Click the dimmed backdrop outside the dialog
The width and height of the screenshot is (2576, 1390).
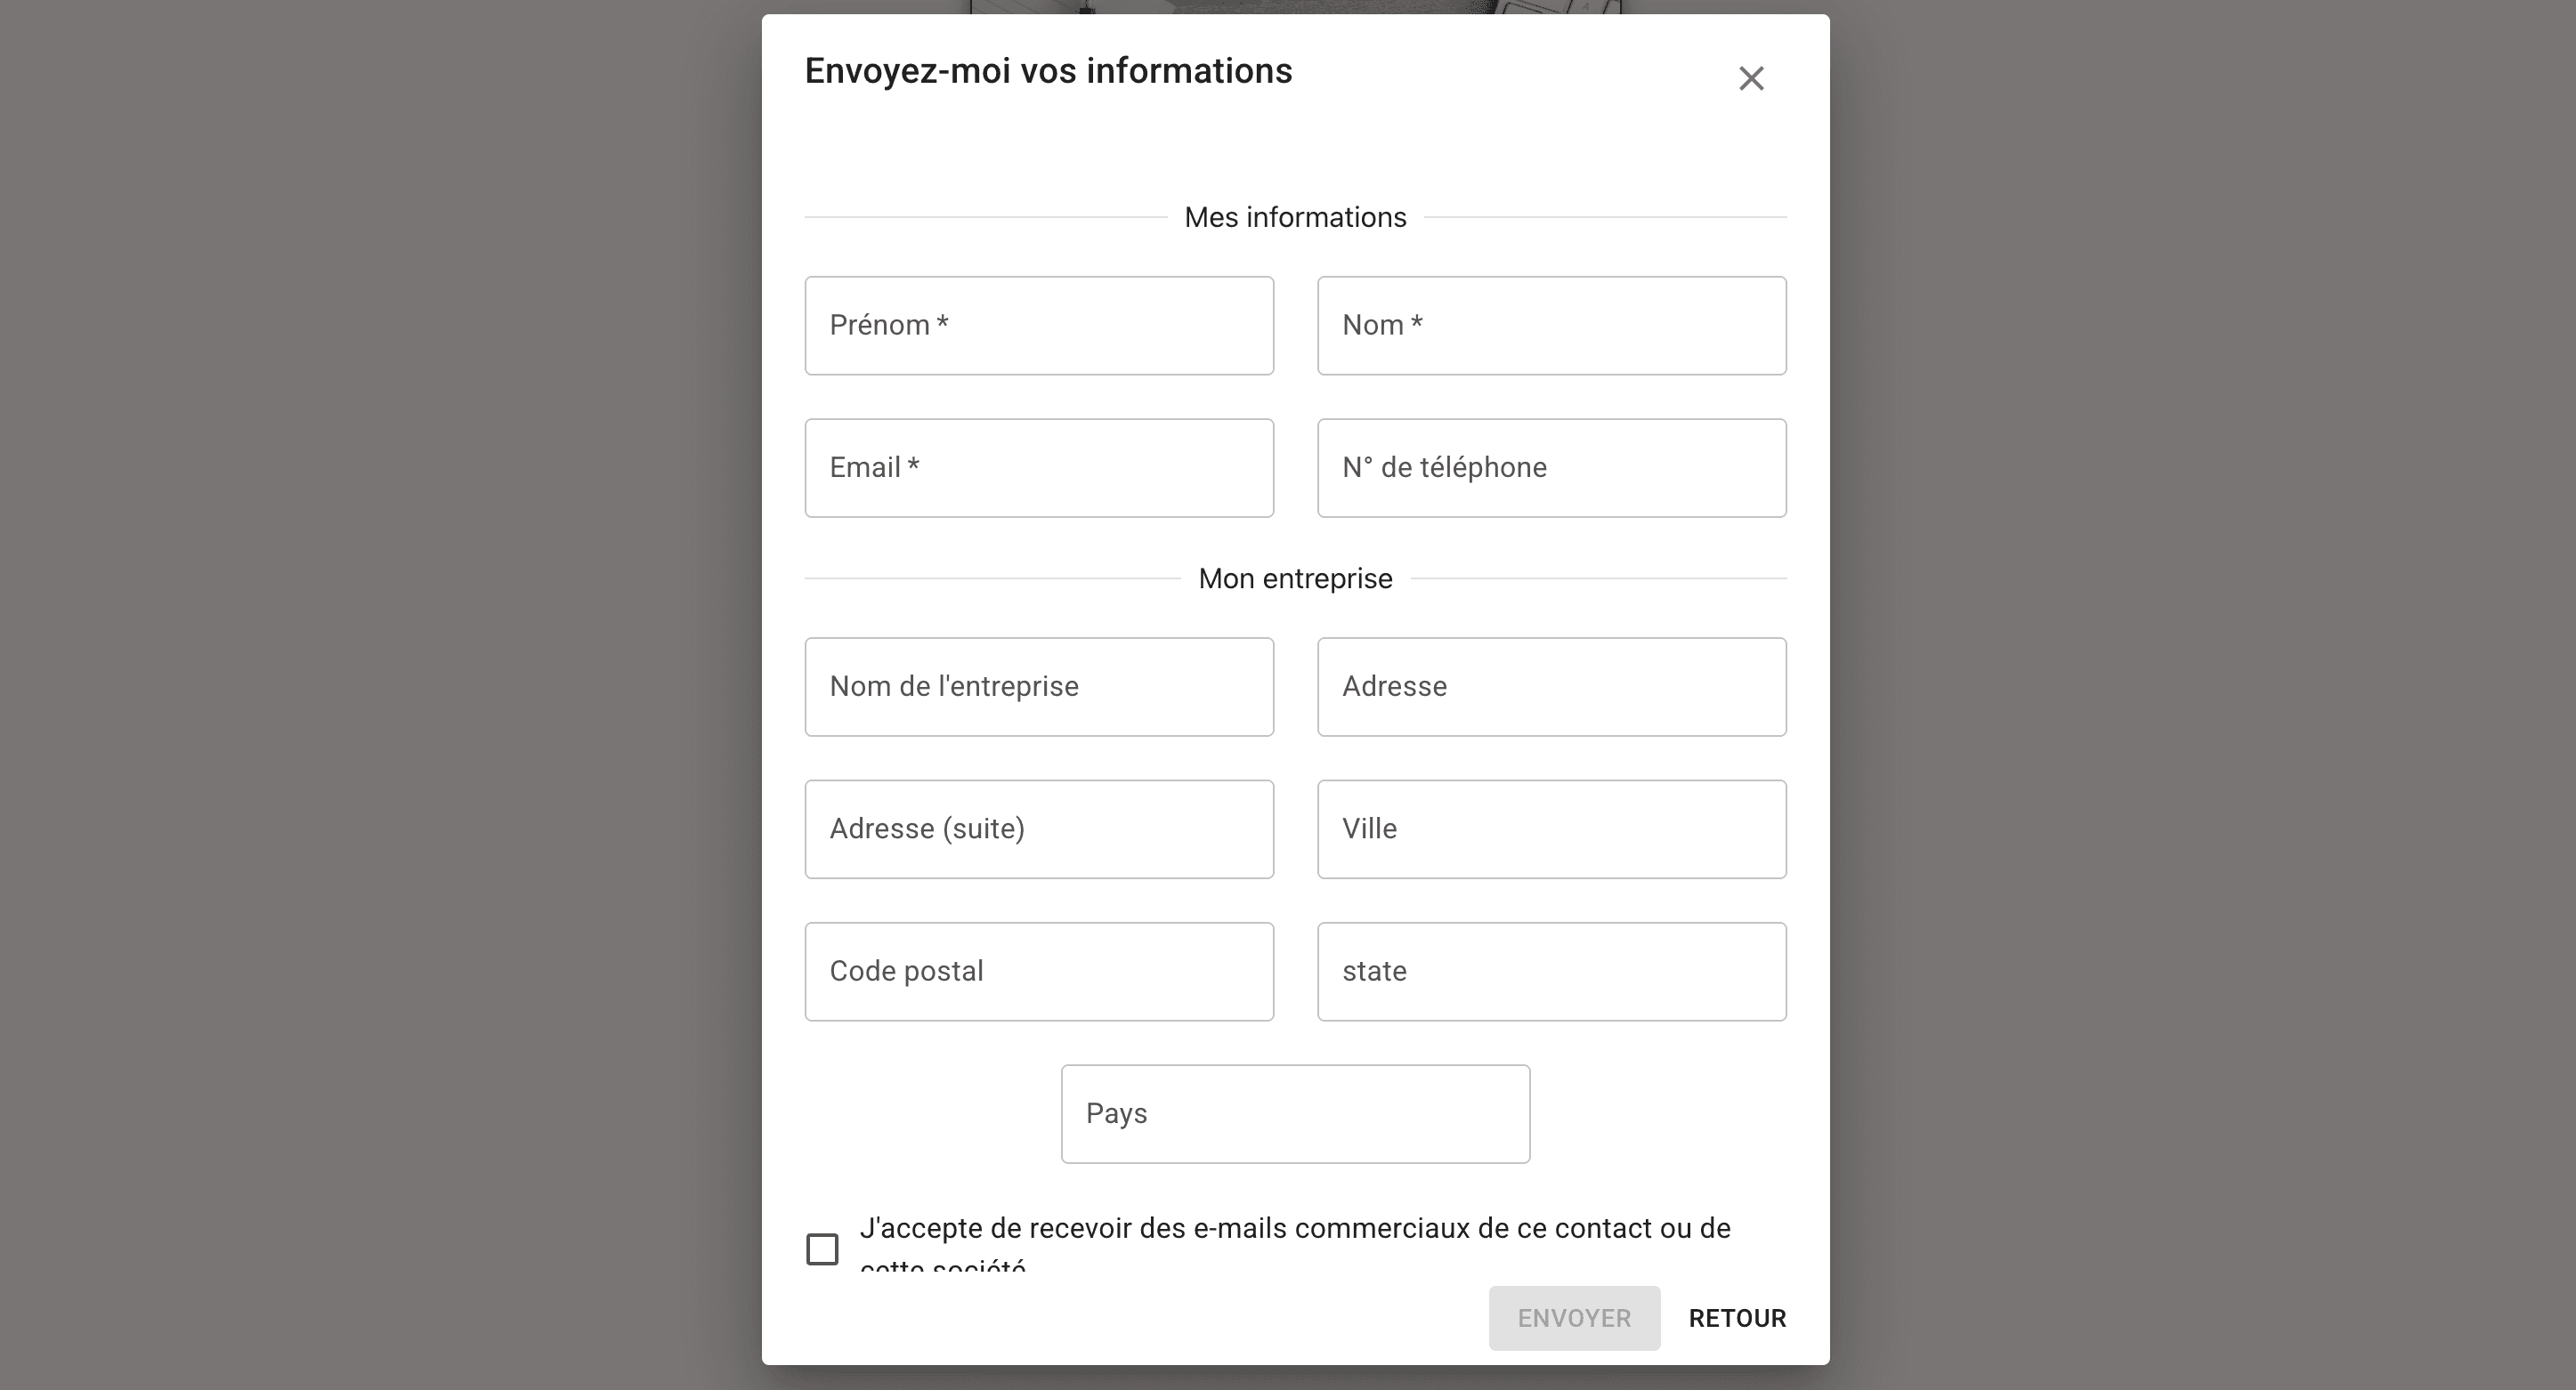click(380, 700)
